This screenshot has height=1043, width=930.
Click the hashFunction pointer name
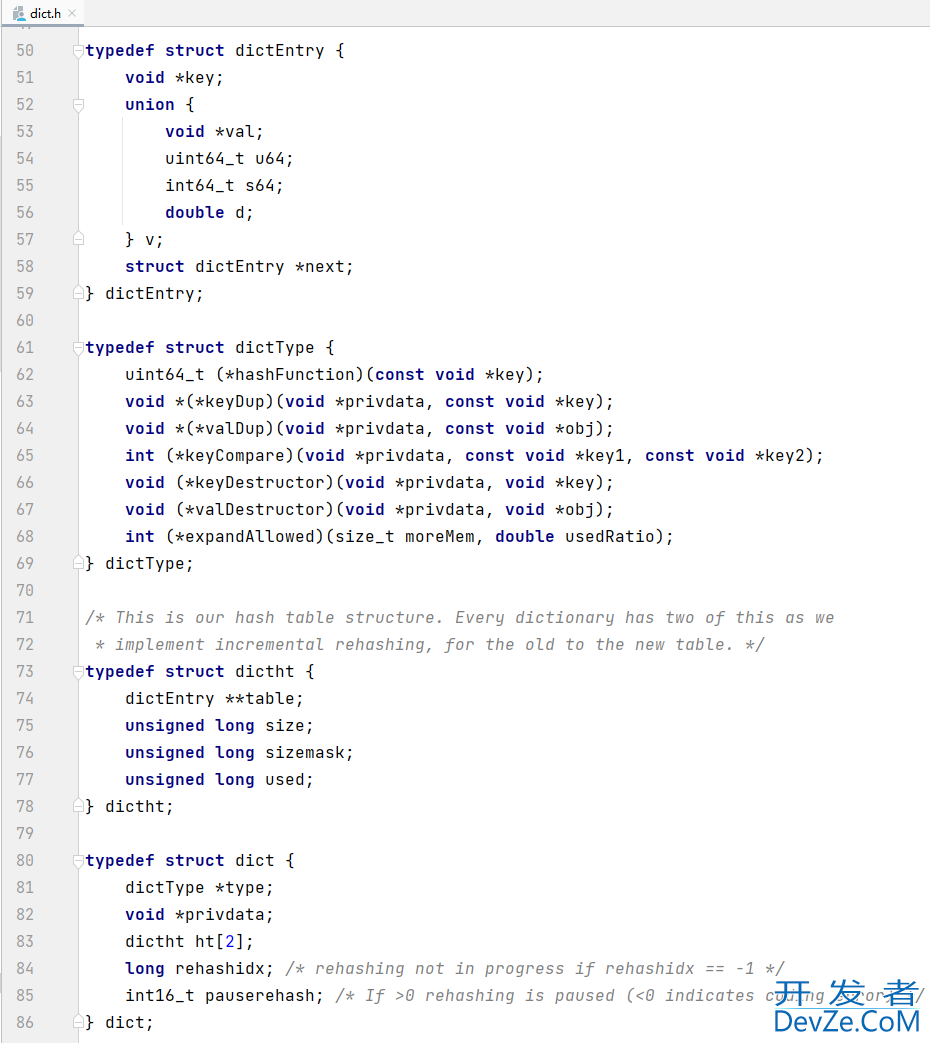(295, 374)
